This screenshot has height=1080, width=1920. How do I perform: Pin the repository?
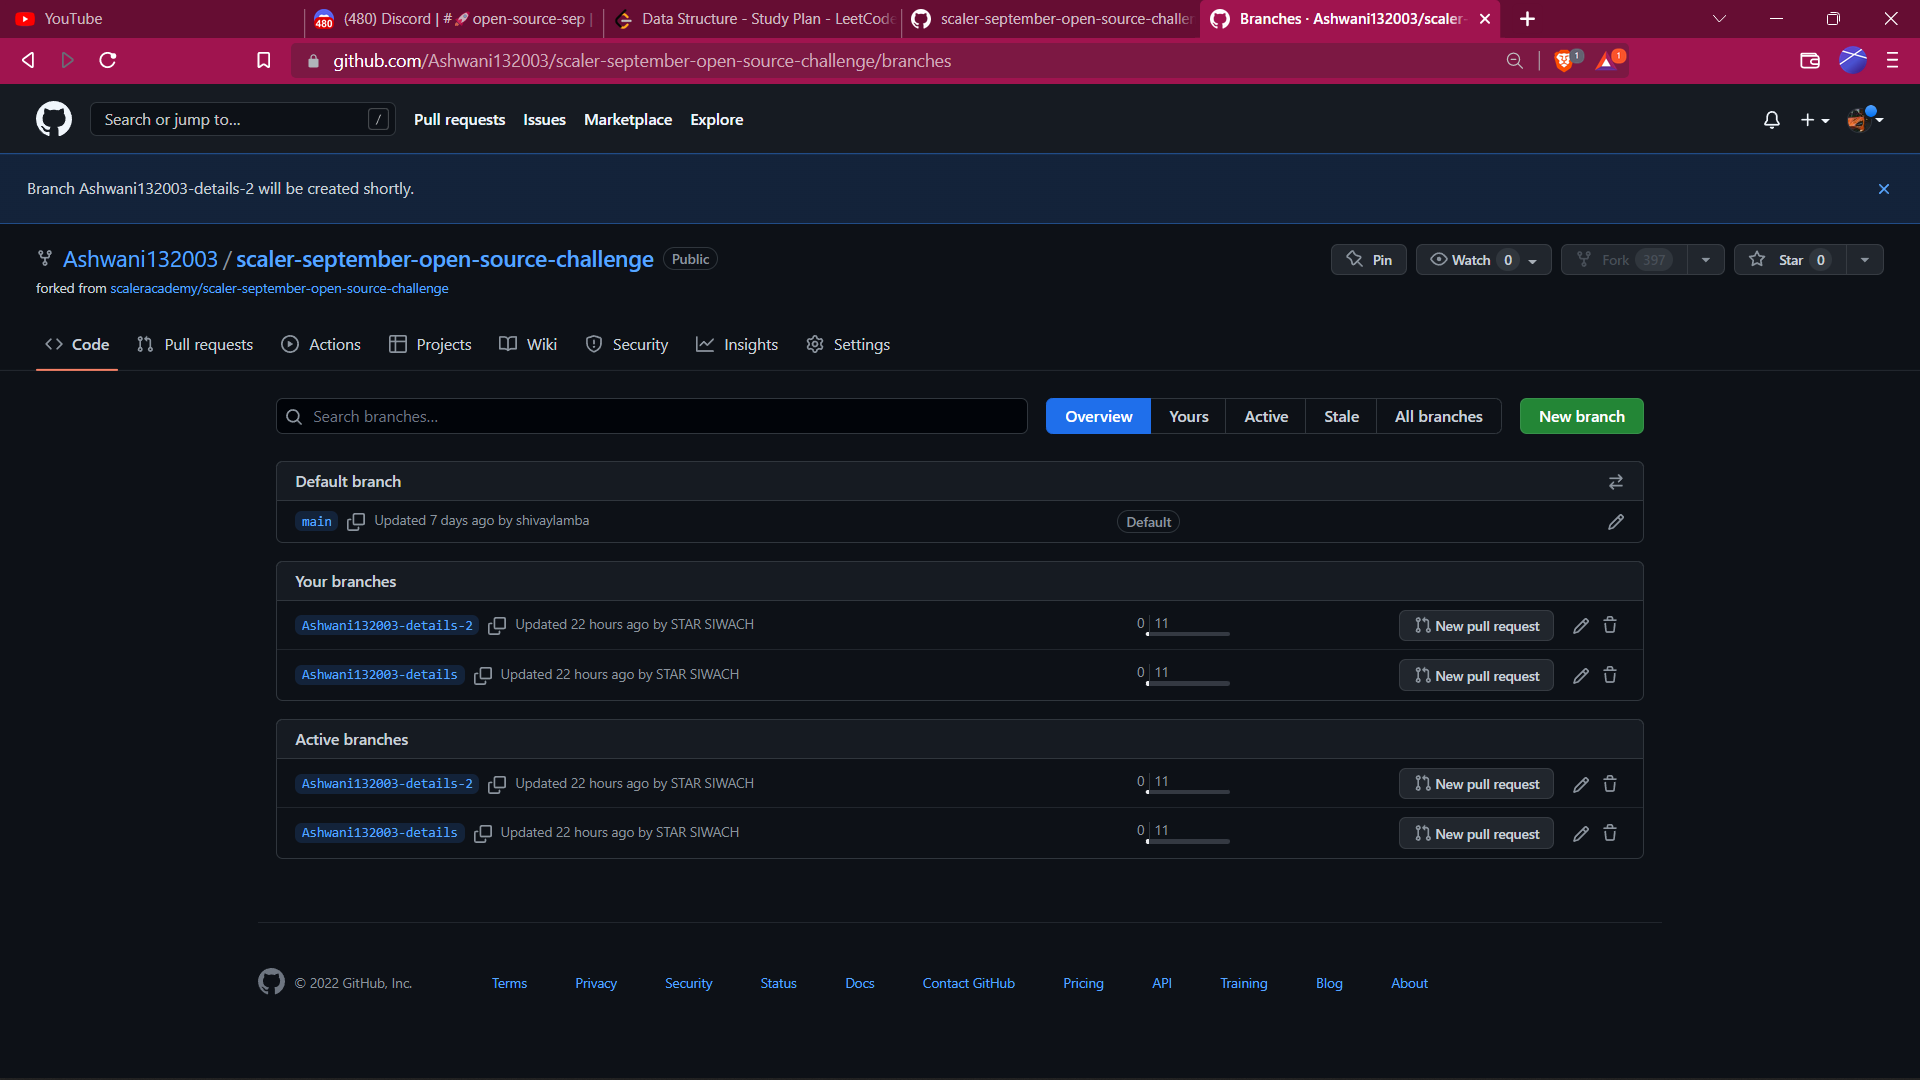[1369, 260]
